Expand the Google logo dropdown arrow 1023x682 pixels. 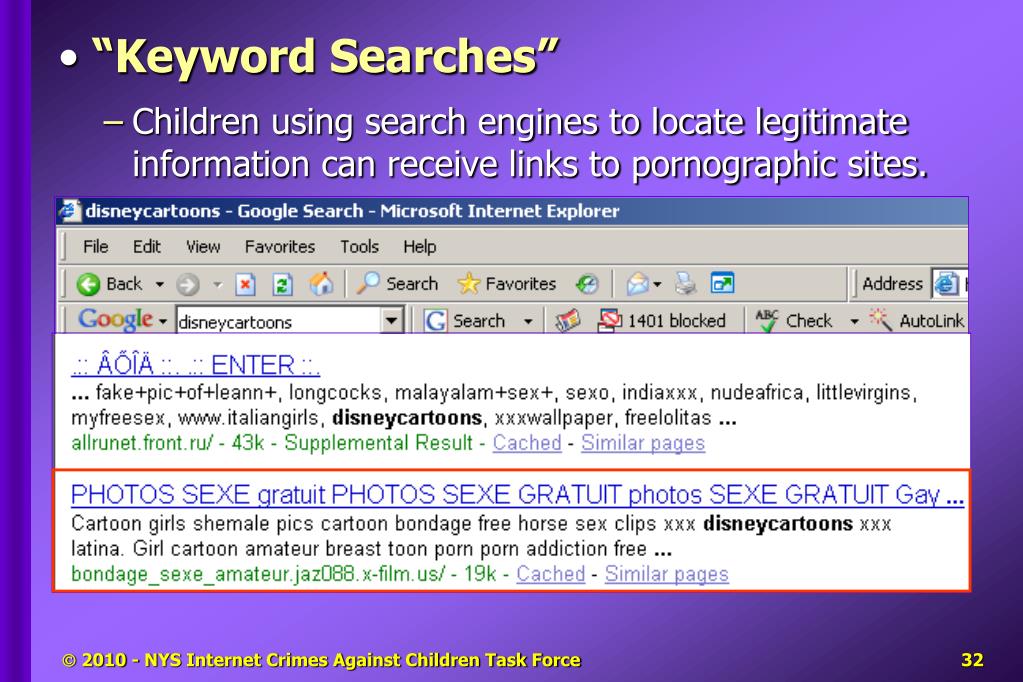click(162, 322)
